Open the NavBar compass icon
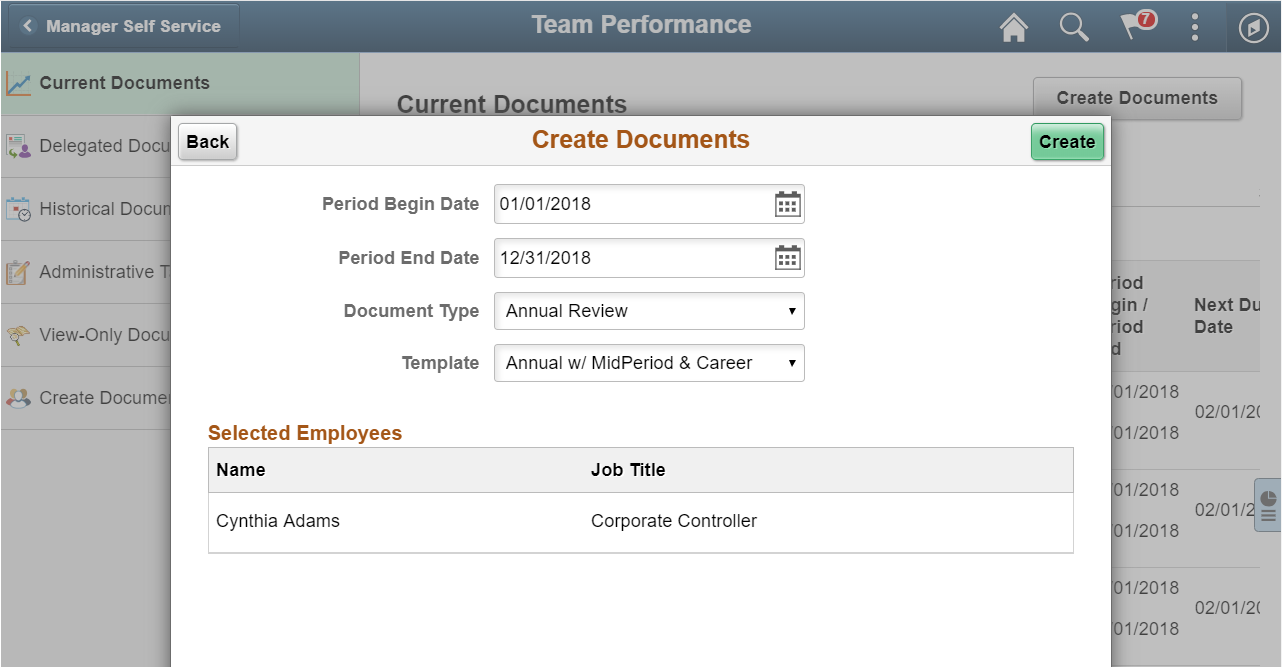 1253,27
